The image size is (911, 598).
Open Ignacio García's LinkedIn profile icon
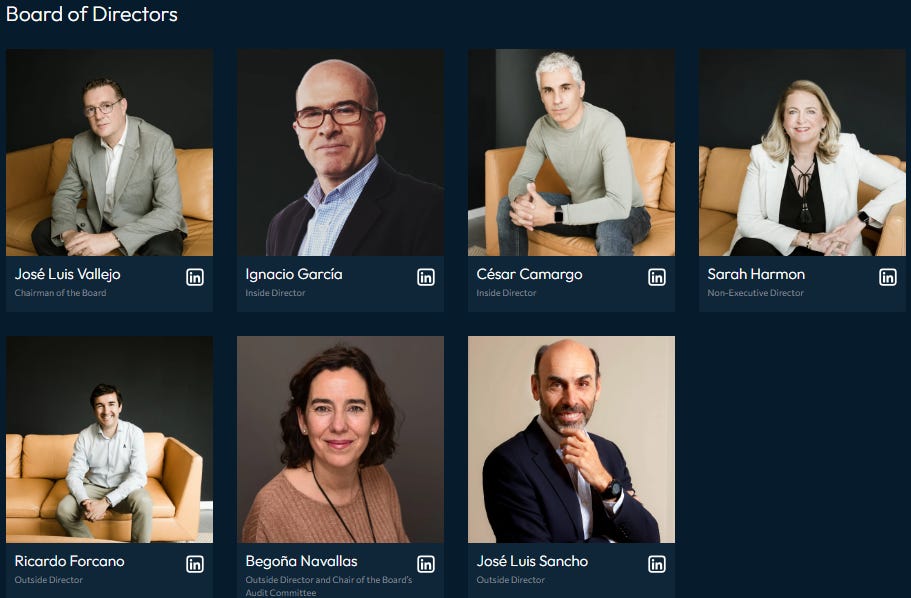pyautogui.click(x=426, y=277)
